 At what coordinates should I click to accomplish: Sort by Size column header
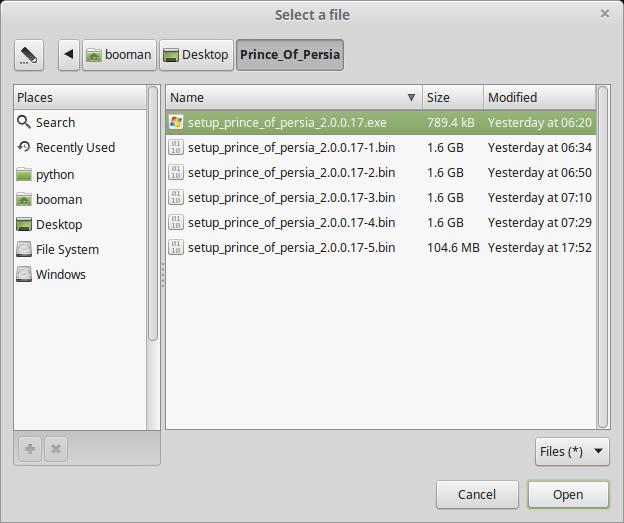[453, 98]
